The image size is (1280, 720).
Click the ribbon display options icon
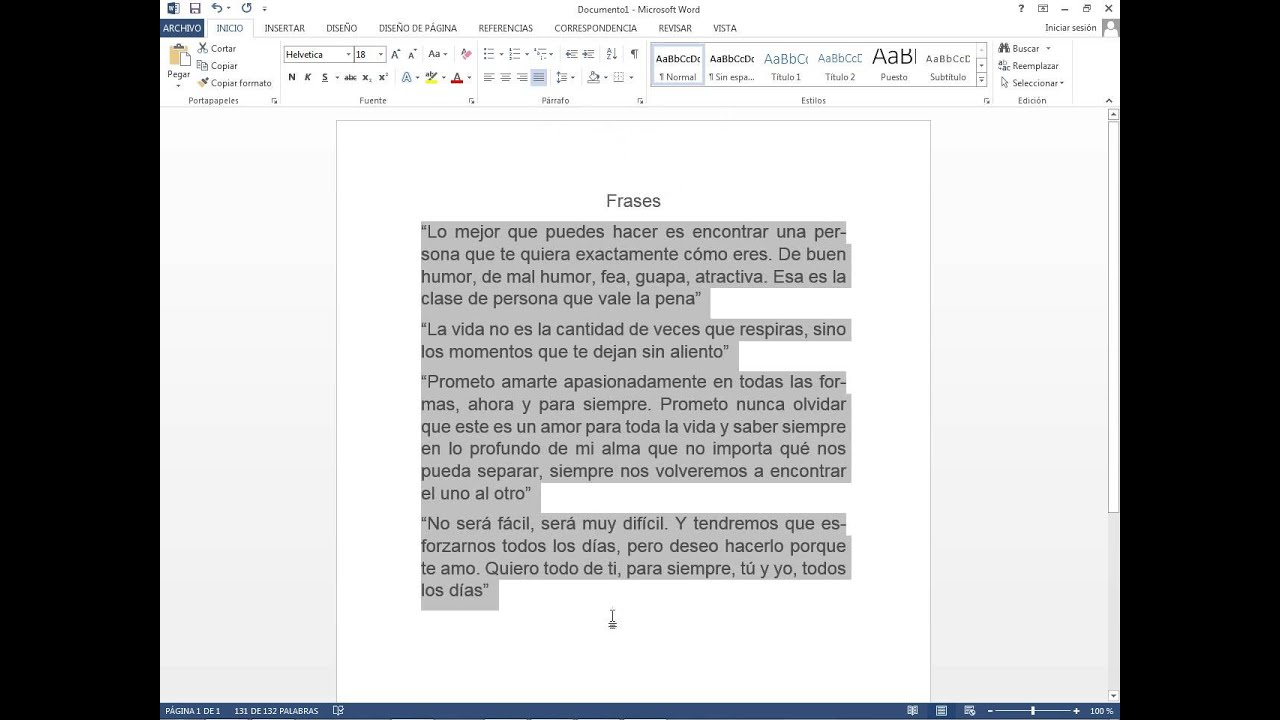(1043, 8)
